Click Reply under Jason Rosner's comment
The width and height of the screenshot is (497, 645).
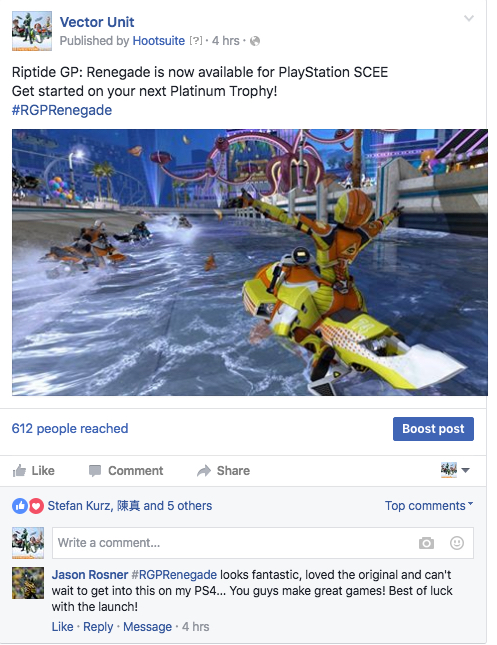(x=98, y=626)
